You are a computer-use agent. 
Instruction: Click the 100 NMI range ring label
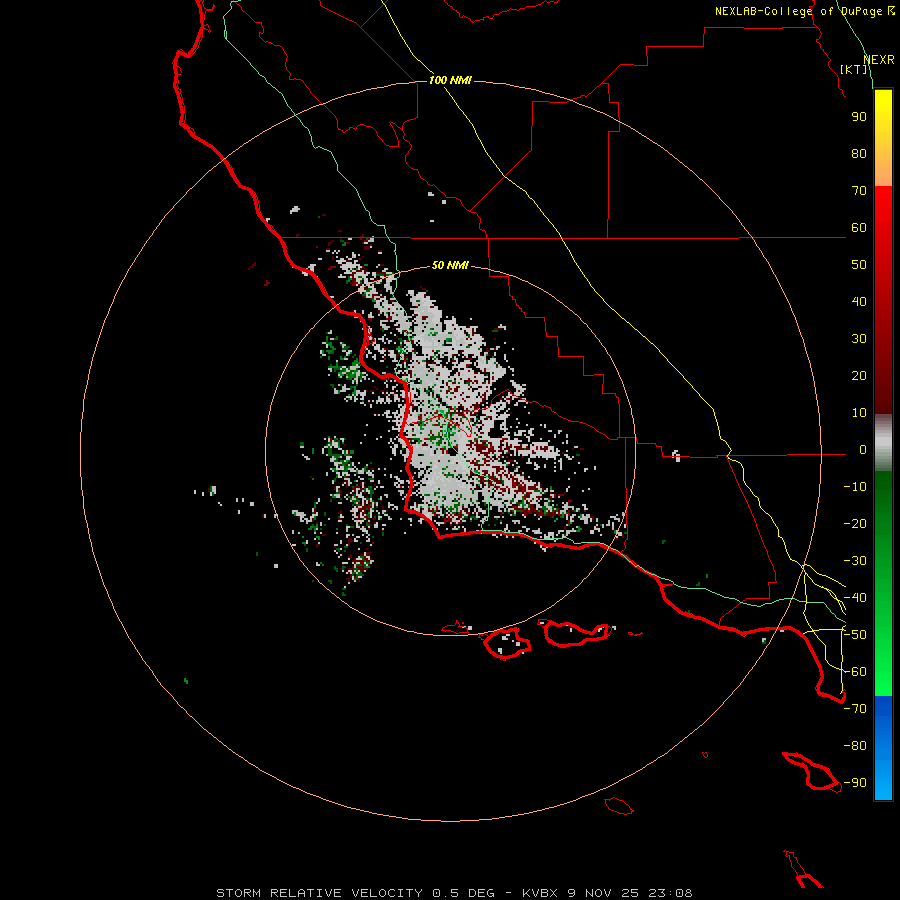[450, 80]
